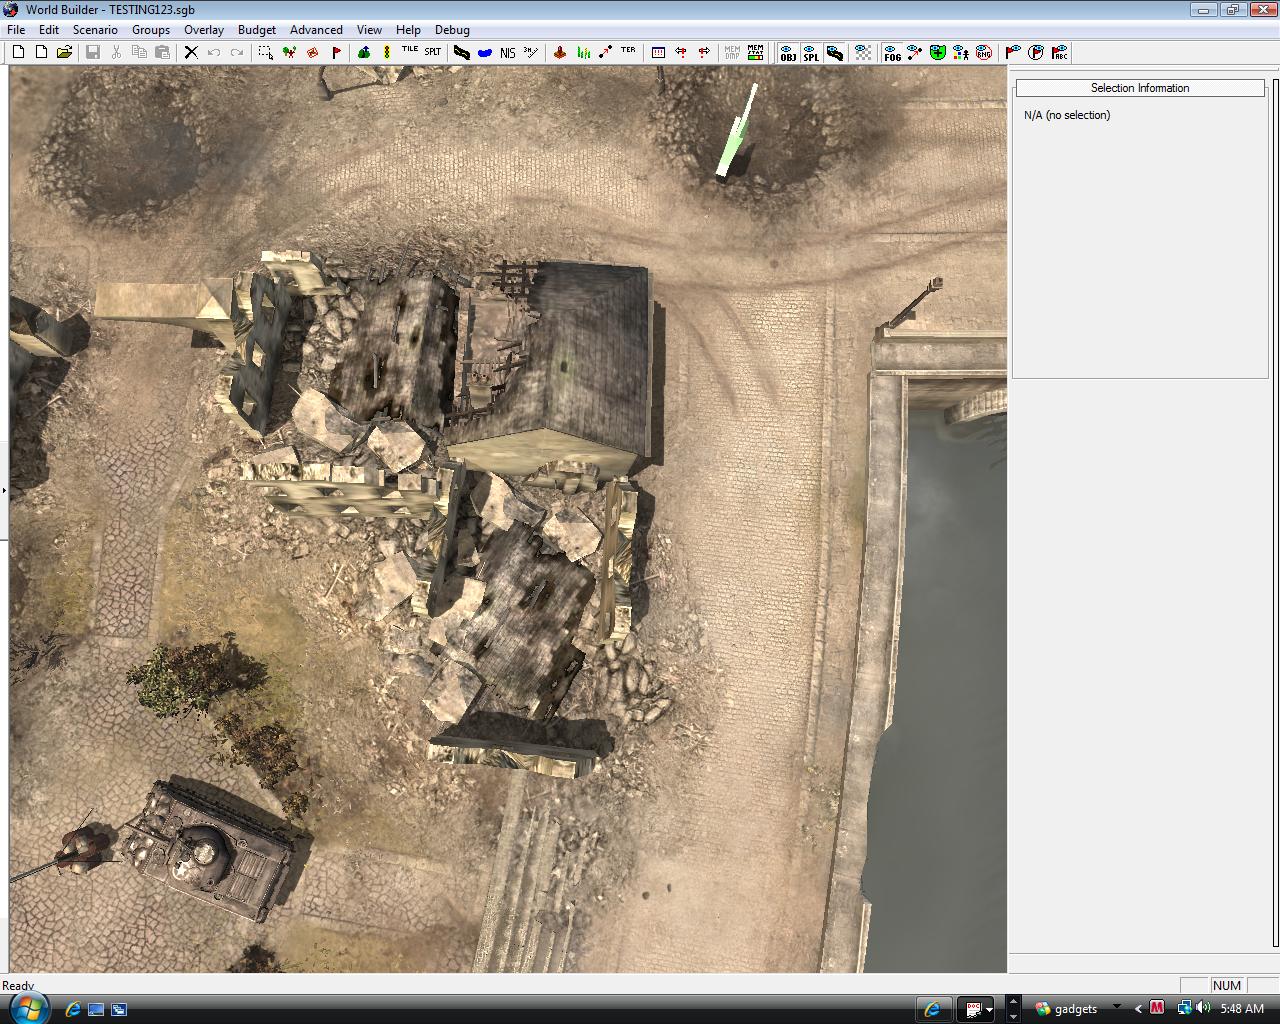Image resolution: width=1280 pixels, height=1024 pixels.
Task: Click the Selection Information panel header
Action: [1140, 88]
